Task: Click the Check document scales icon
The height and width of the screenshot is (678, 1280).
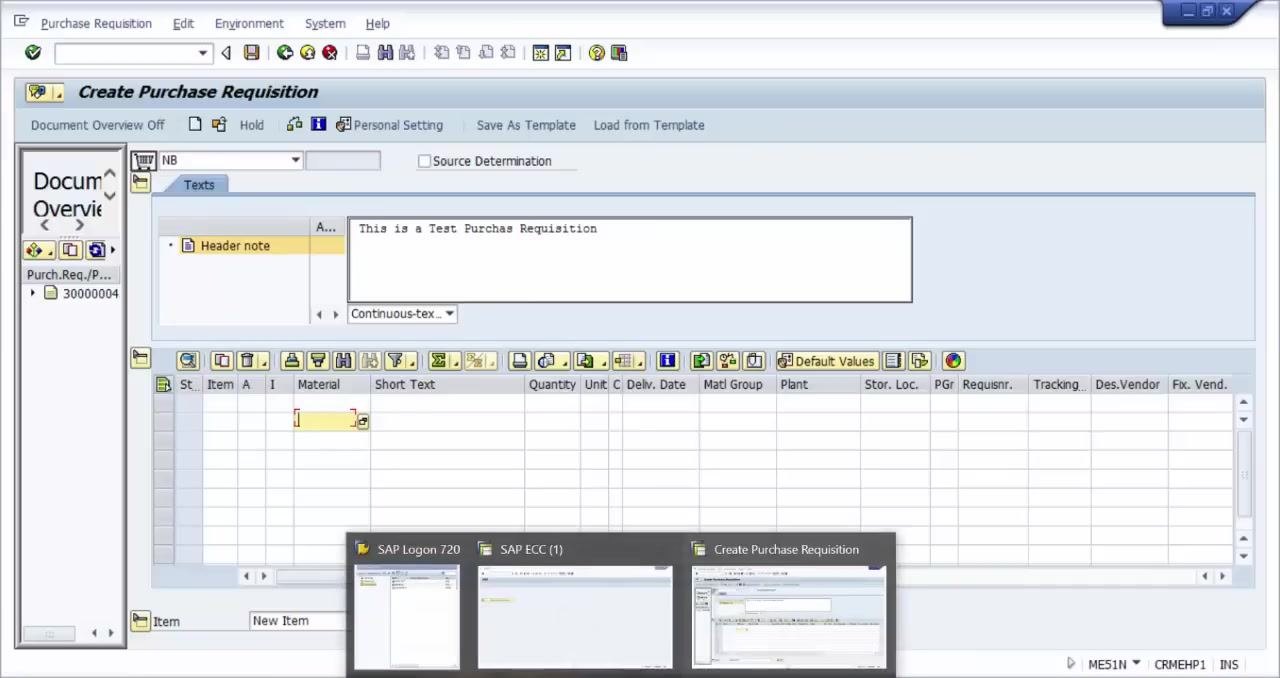Action: point(294,125)
